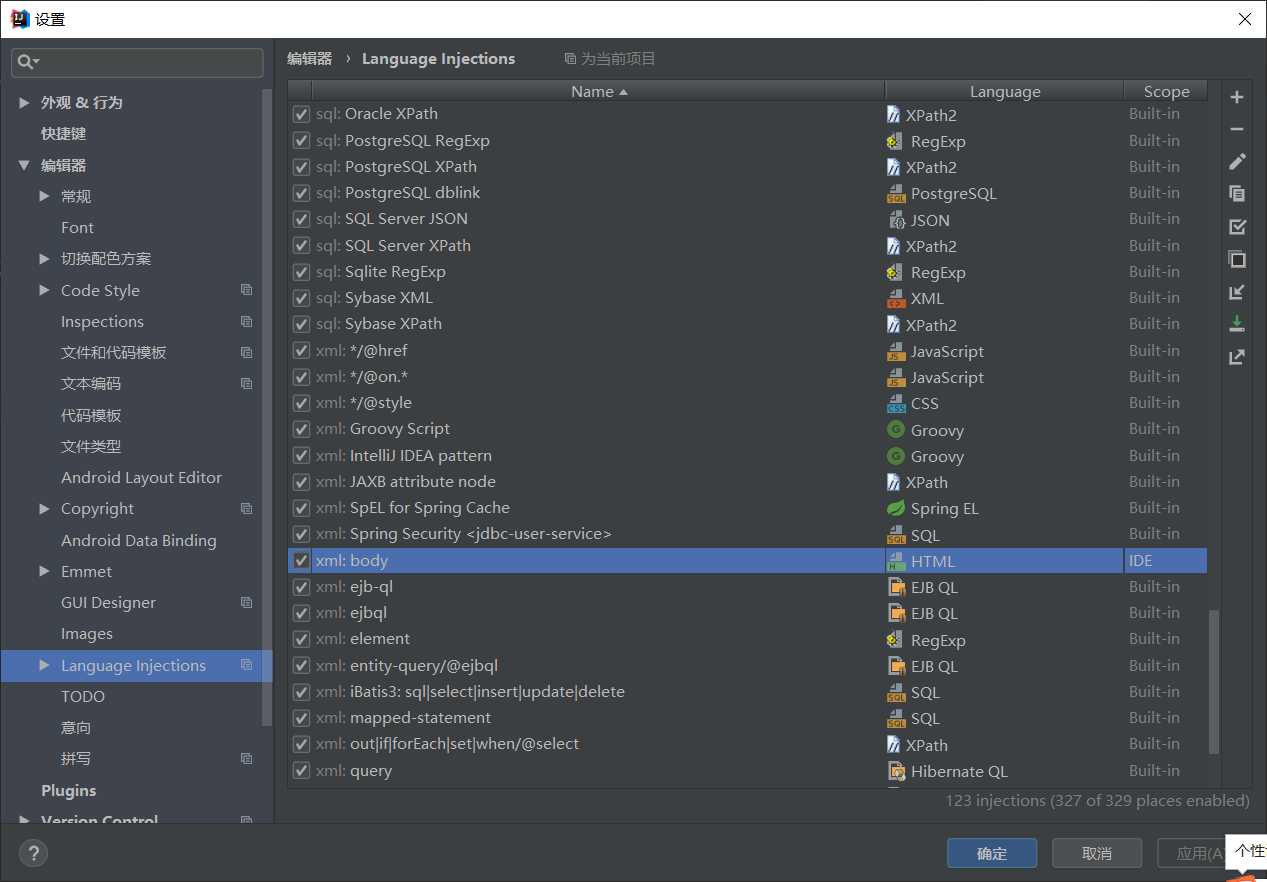Click the project-level icon beside GUI Designer

(x=246, y=602)
